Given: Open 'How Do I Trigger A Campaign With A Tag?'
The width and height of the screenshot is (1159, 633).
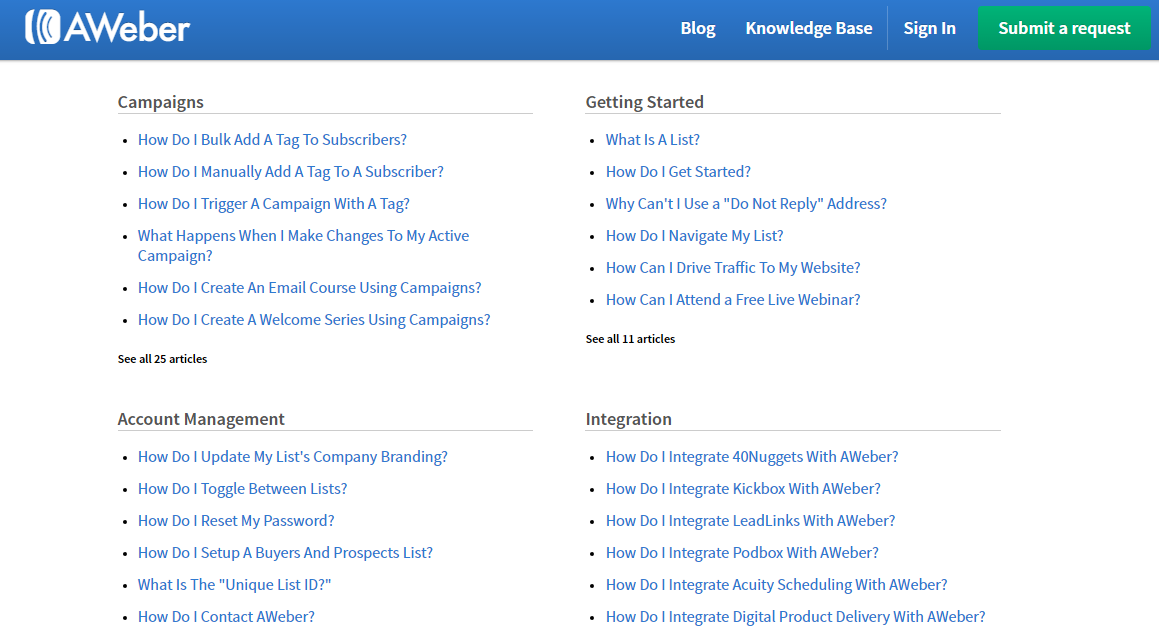Looking at the screenshot, I should tap(273, 203).
